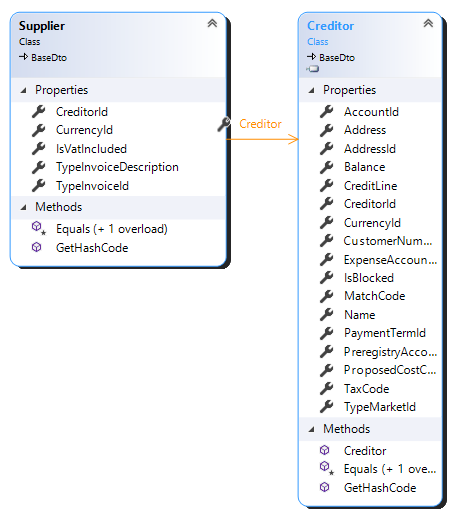Viewport: 454px width, 515px height.
Task: Collapse the Creditor Methods section
Action: tap(311, 429)
